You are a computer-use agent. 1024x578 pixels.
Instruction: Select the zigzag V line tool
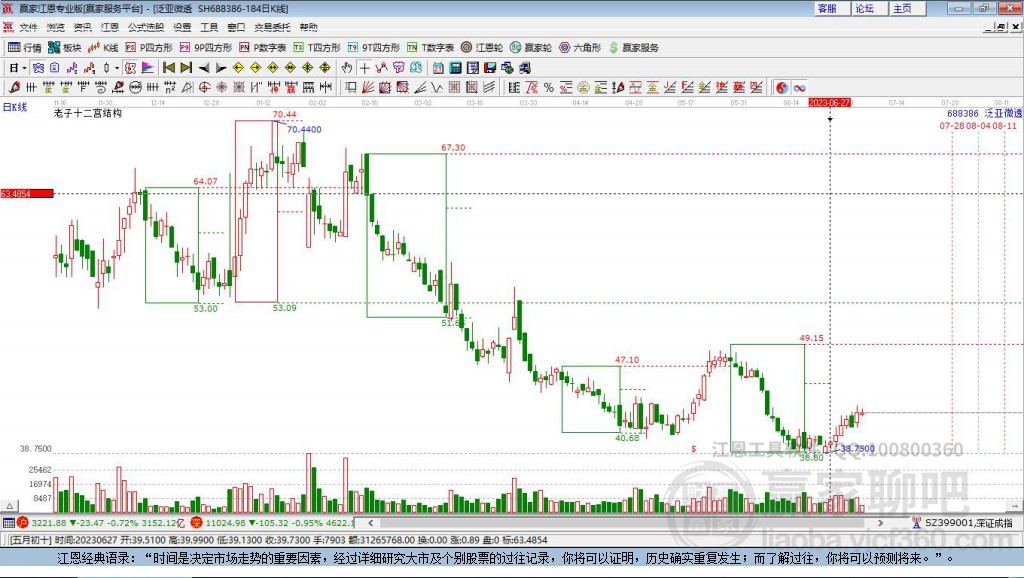click(437, 88)
